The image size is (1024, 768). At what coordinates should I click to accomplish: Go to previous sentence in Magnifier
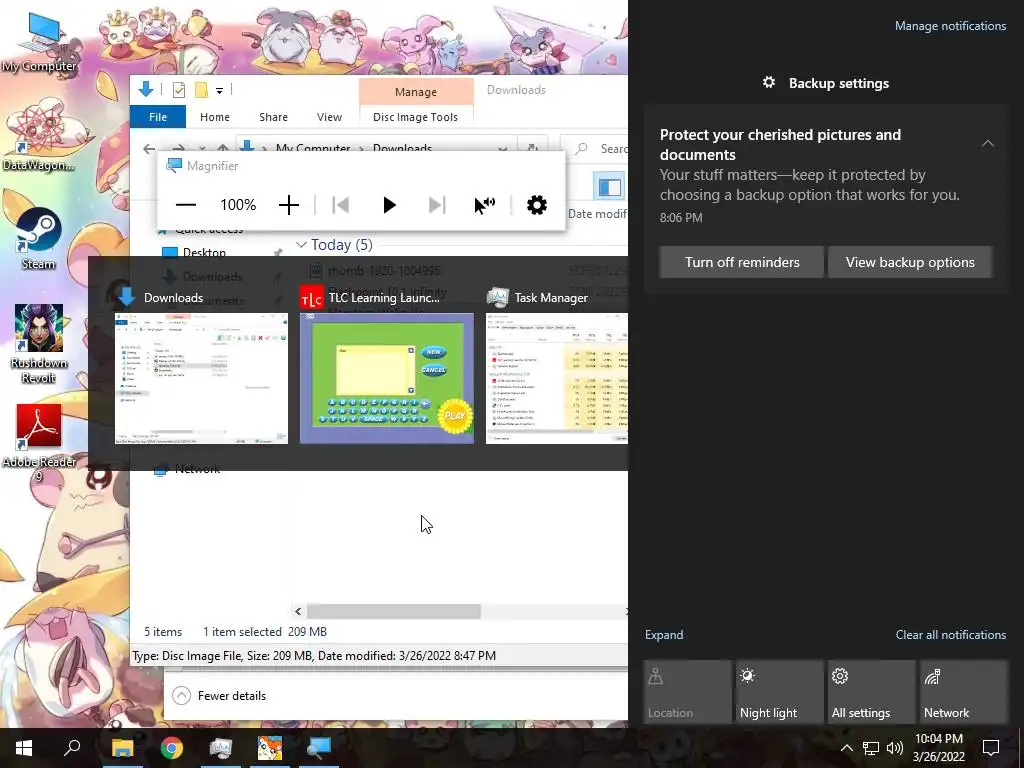click(340, 205)
